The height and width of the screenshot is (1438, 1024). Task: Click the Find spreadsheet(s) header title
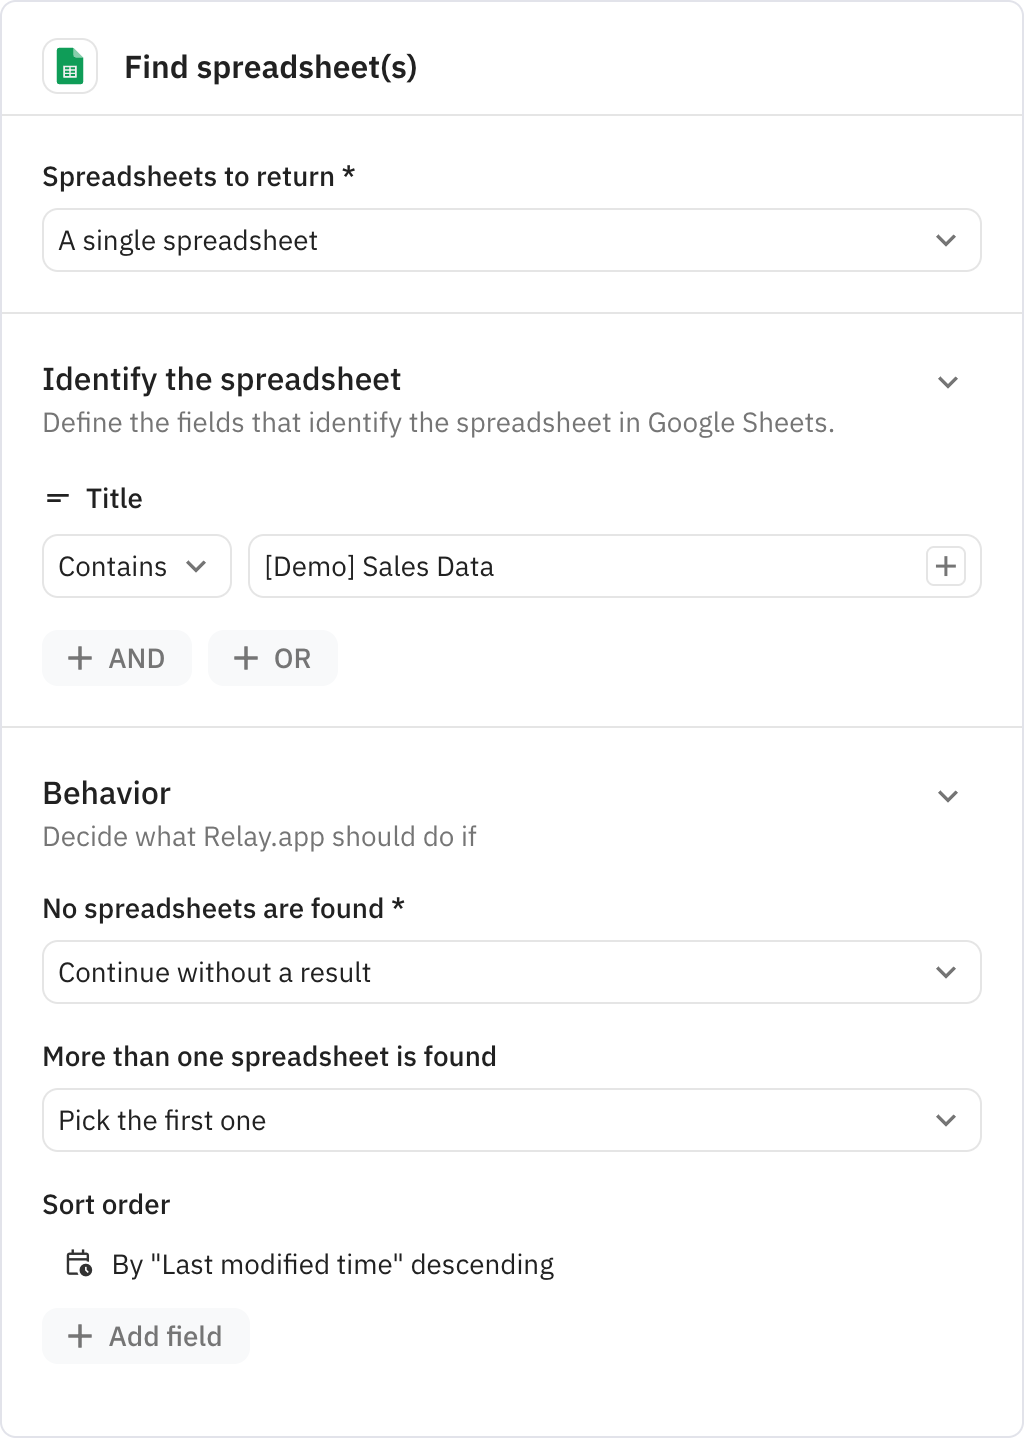pyautogui.click(x=271, y=67)
